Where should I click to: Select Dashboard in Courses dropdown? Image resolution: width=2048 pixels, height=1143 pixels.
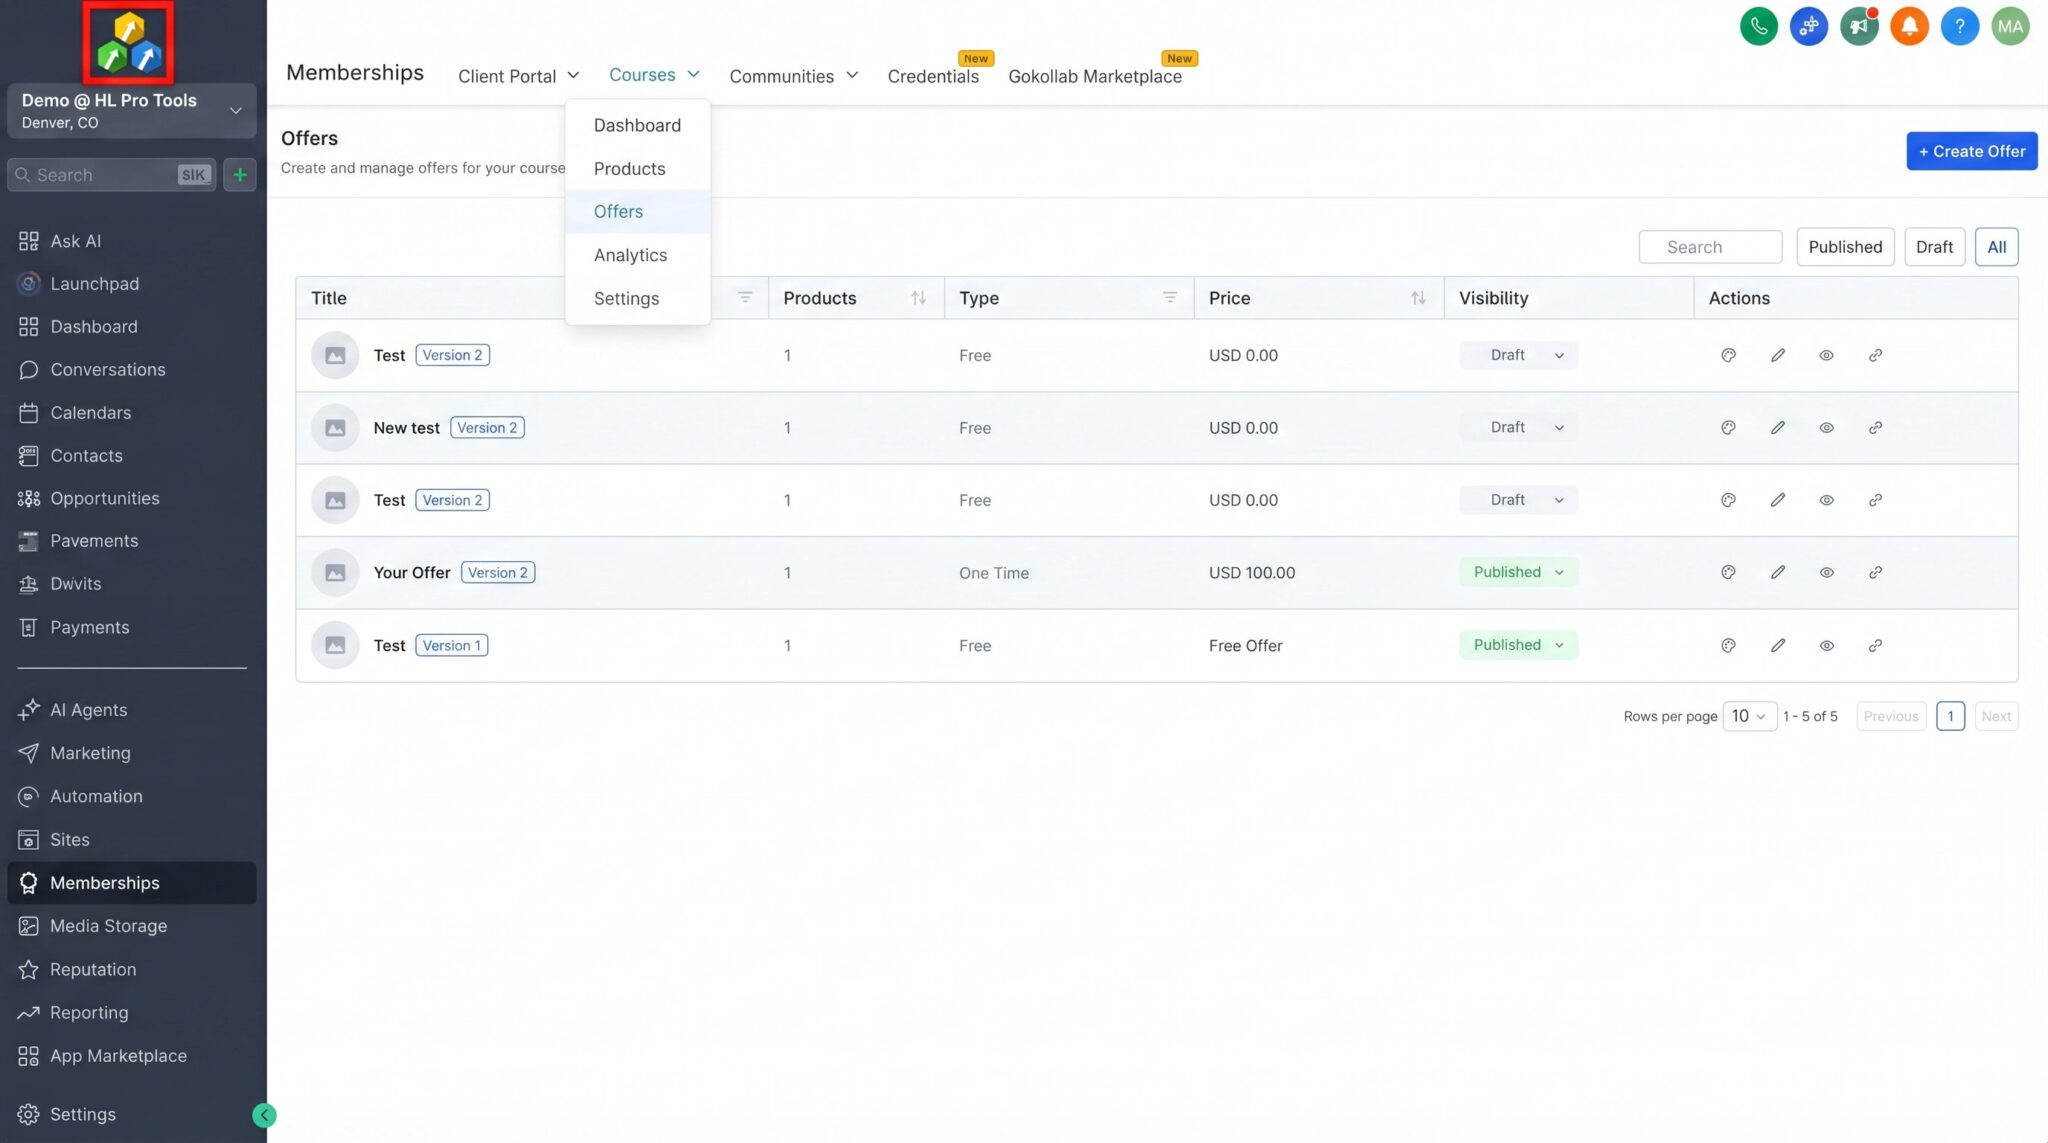tap(637, 126)
